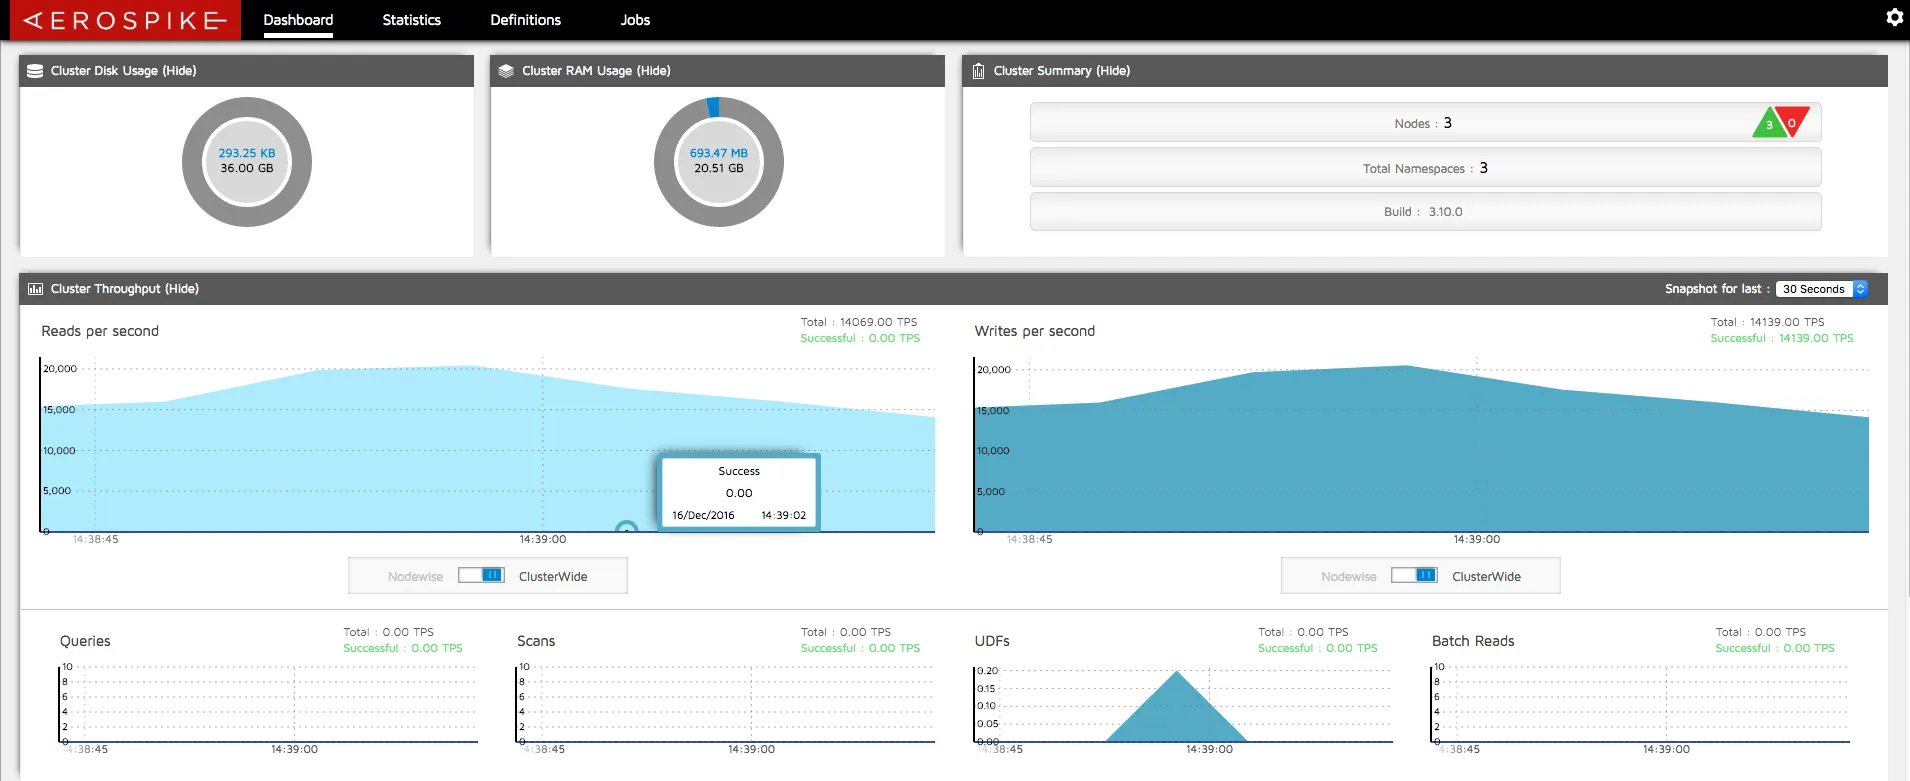The height and width of the screenshot is (781, 1910).
Task: Click the Total Namespaces row
Action: click(x=1425, y=168)
